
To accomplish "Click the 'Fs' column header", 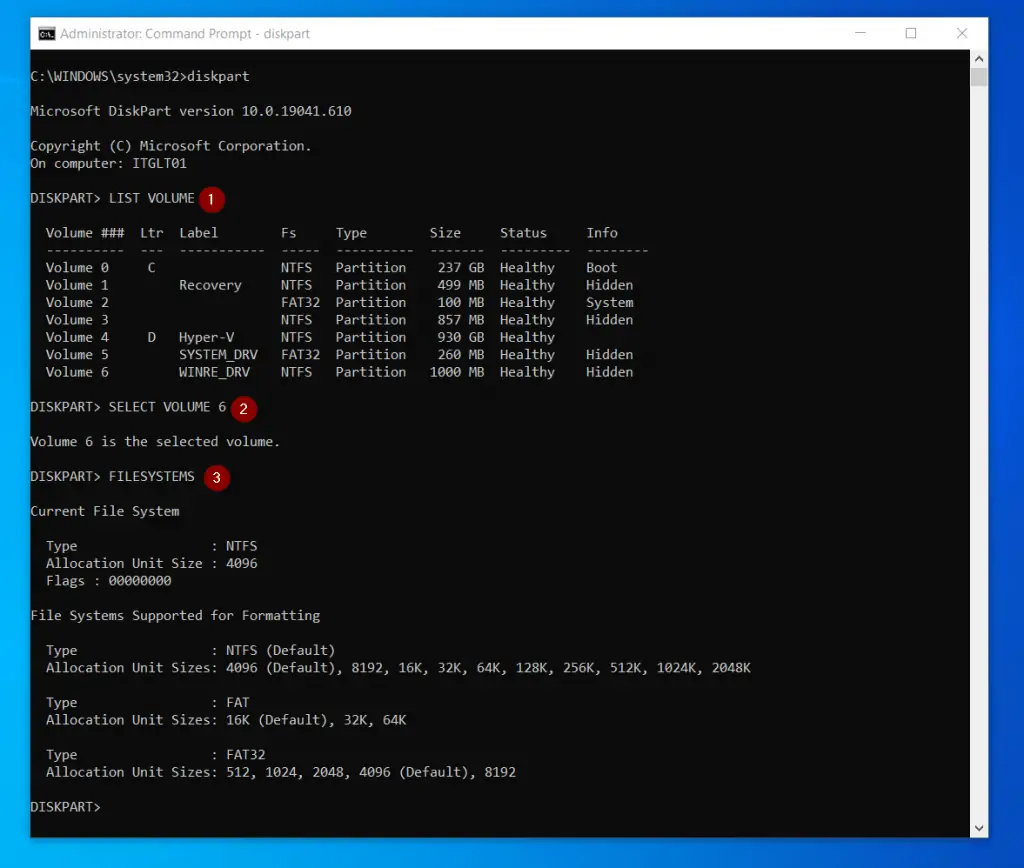I will pos(289,233).
